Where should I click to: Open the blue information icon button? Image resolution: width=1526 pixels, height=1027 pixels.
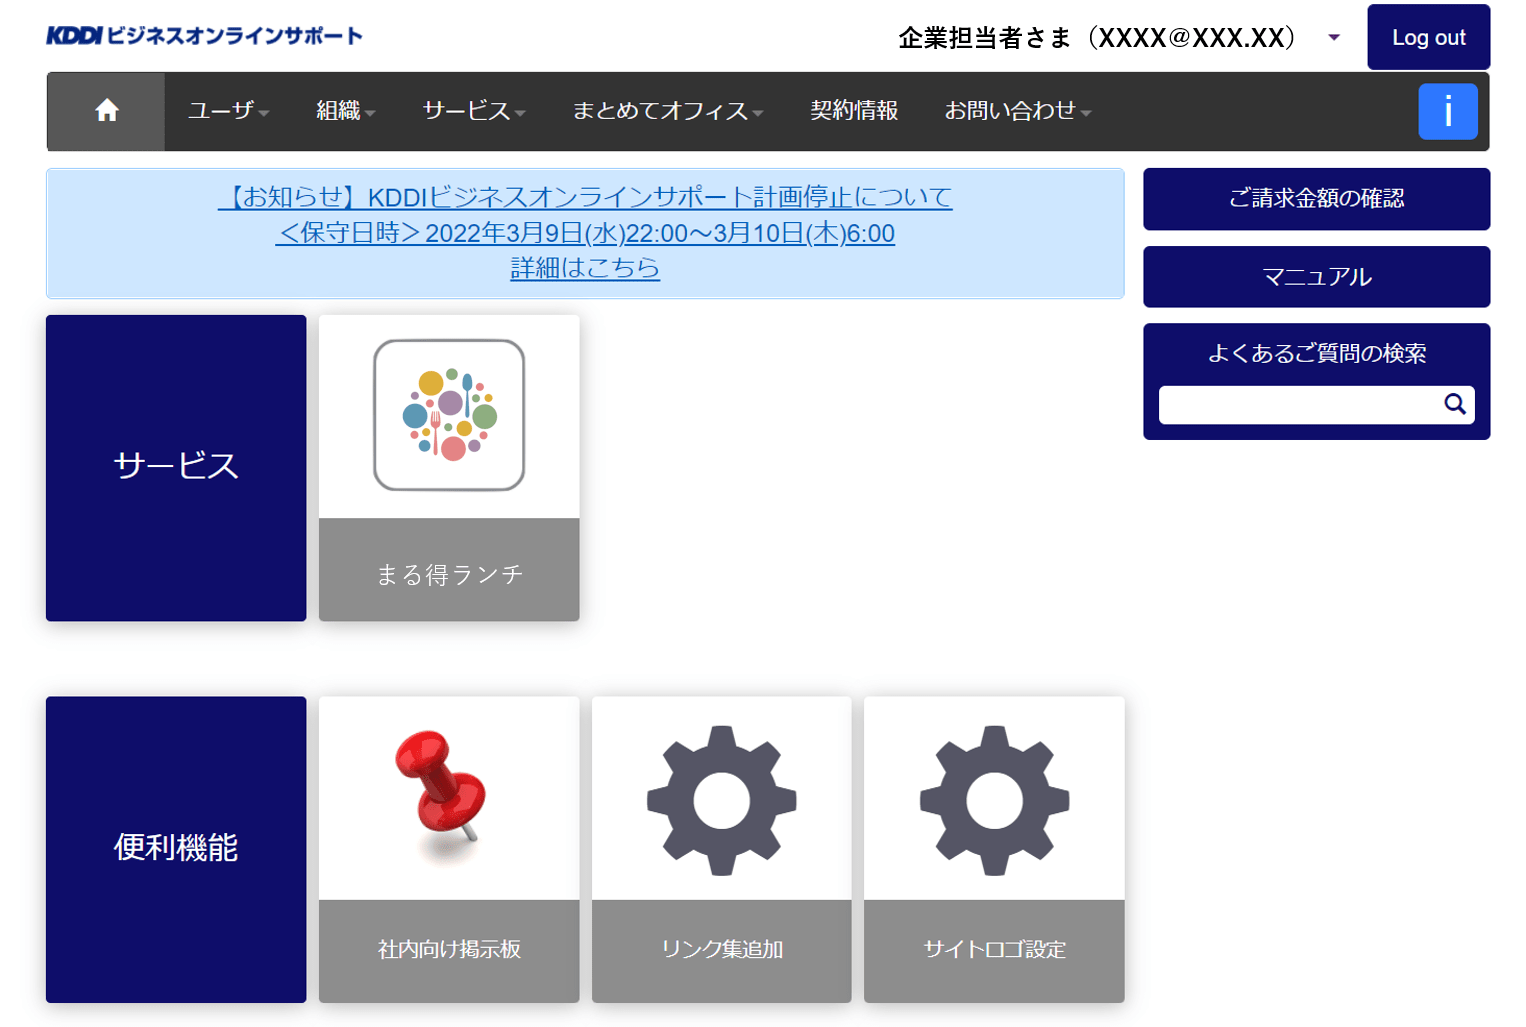[1447, 111]
